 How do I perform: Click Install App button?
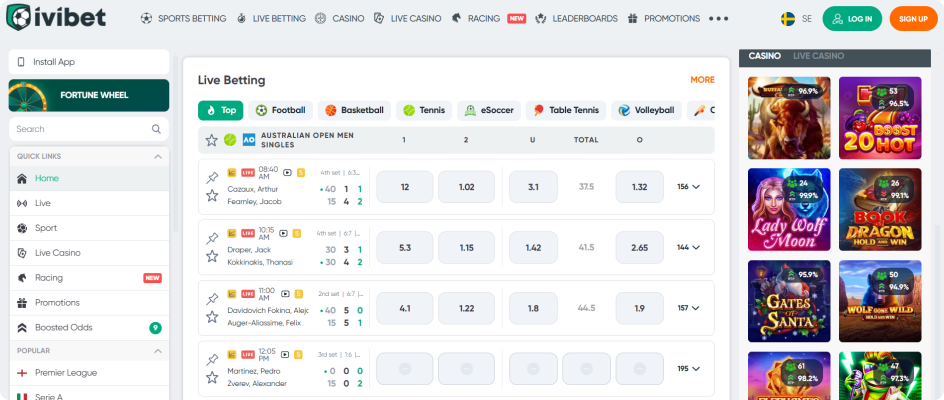point(89,62)
